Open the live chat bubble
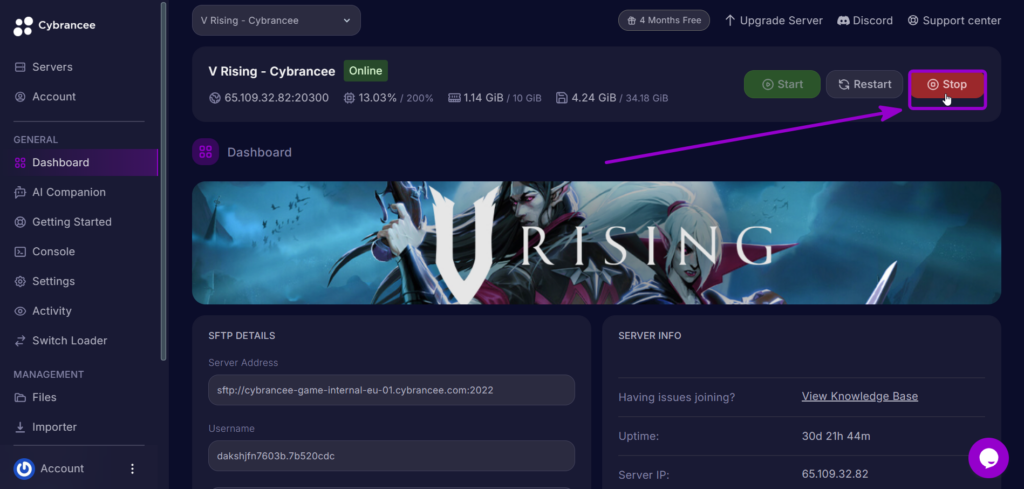Viewport: 1024px width, 489px height. (x=988, y=458)
